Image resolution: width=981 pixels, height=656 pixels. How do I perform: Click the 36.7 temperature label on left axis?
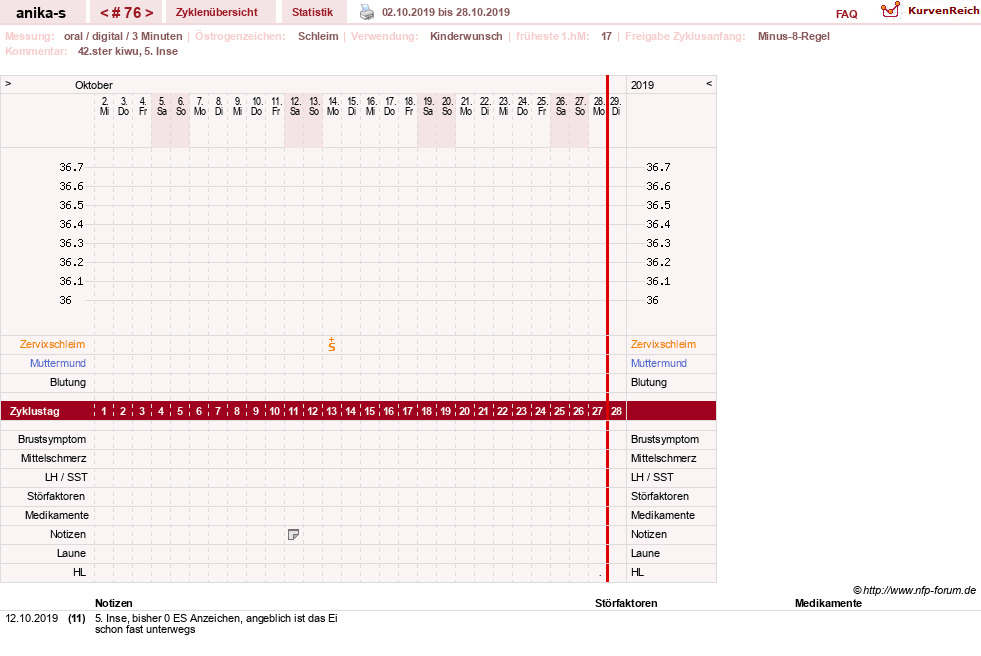(x=71, y=168)
